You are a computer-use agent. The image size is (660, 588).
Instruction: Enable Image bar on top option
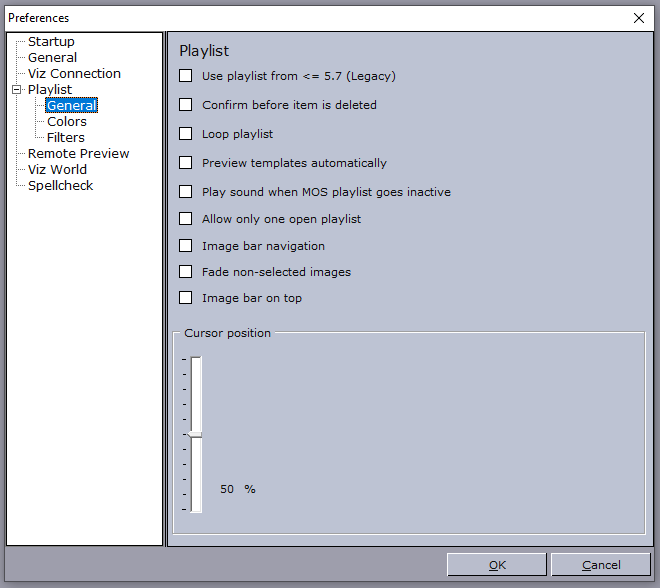(x=186, y=298)
